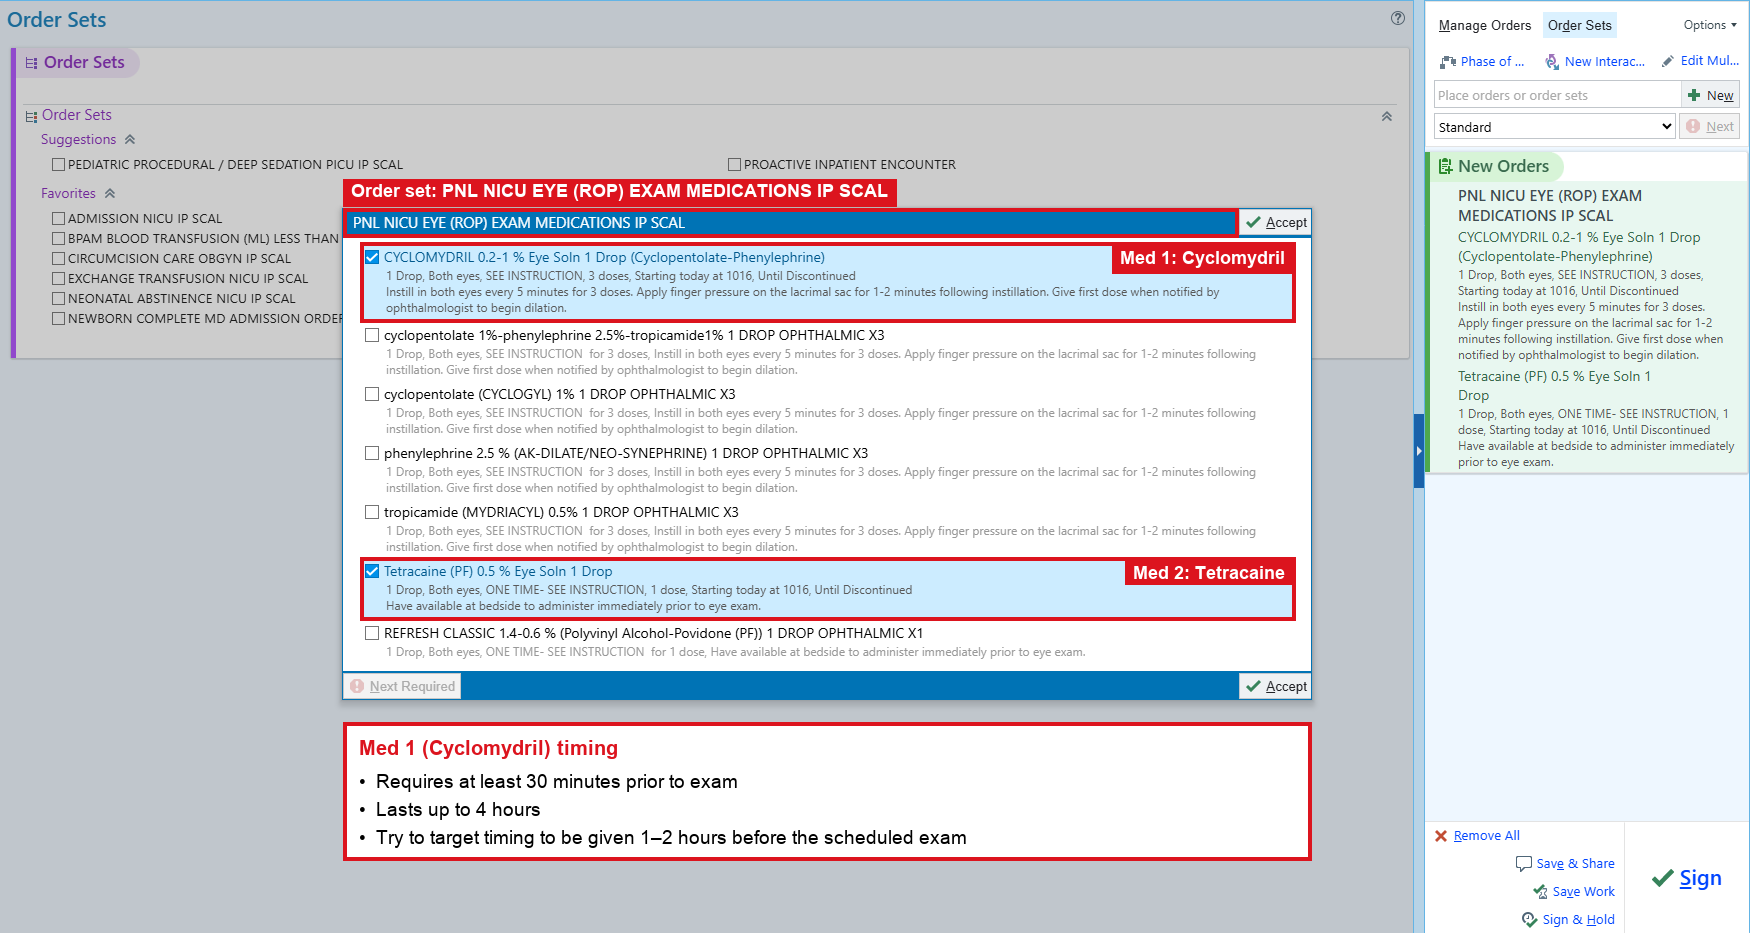Viewport: 1750px width, 933px height.
Task: Click the Next Required button
Action: (402, 686)
